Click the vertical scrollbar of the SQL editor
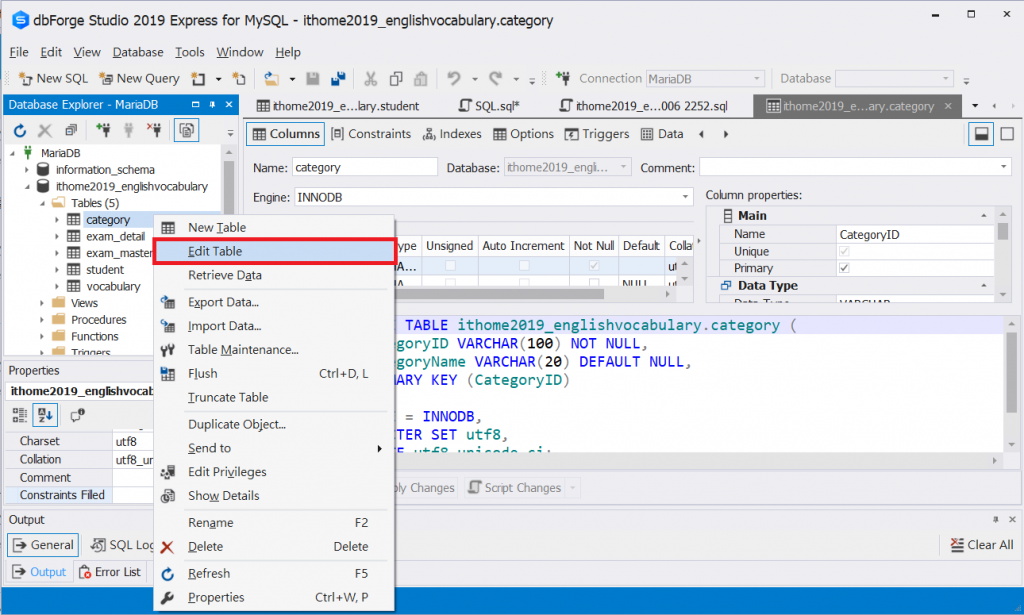 tap(1011, 382)
